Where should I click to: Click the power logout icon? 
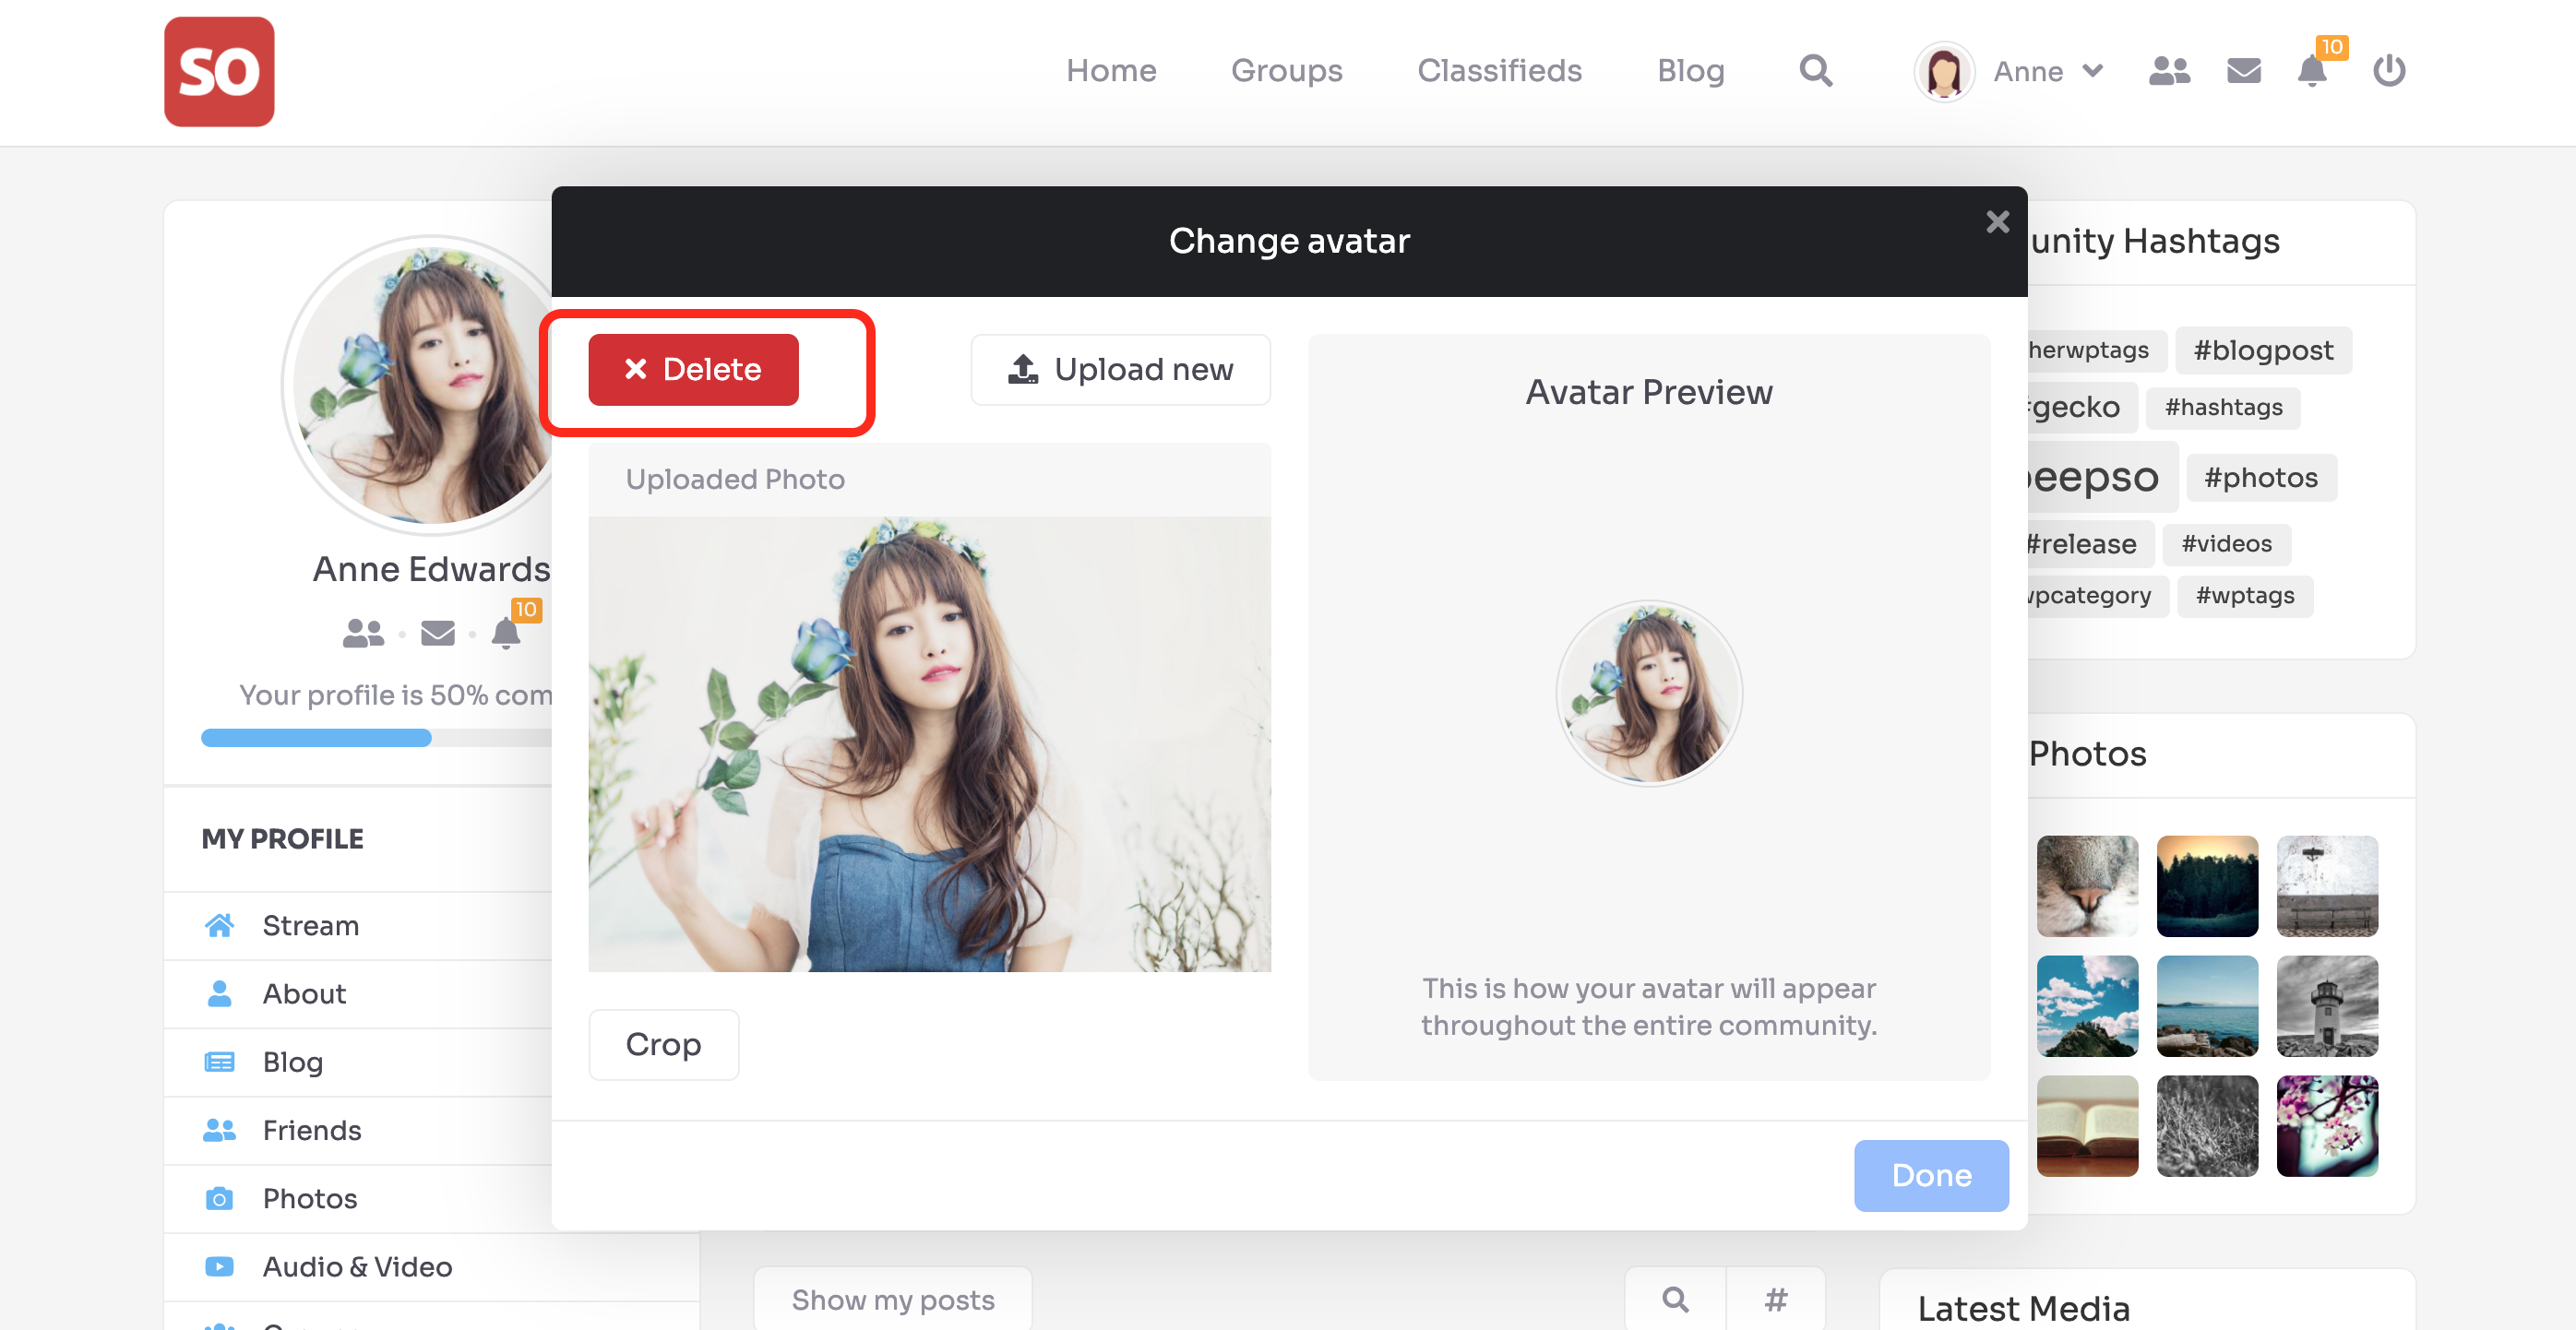[2388, 71]
